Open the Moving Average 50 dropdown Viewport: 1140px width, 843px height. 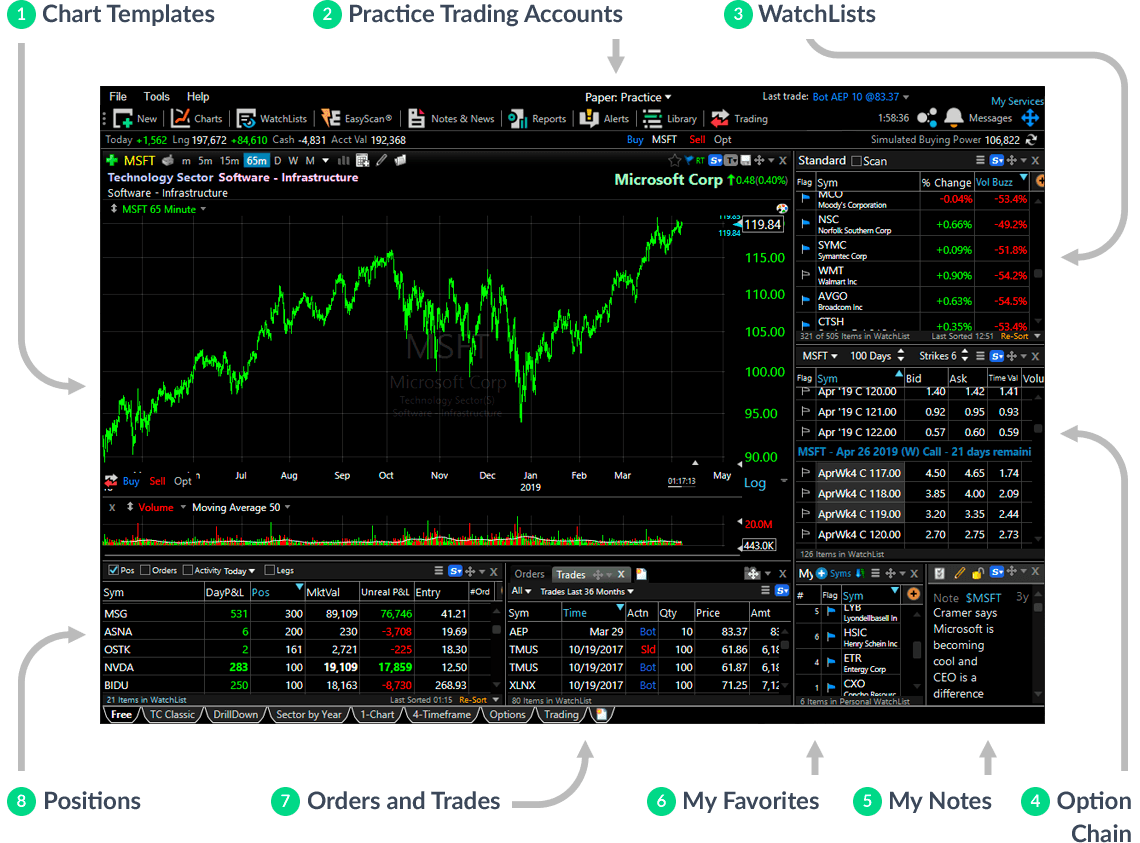point(240,507)
